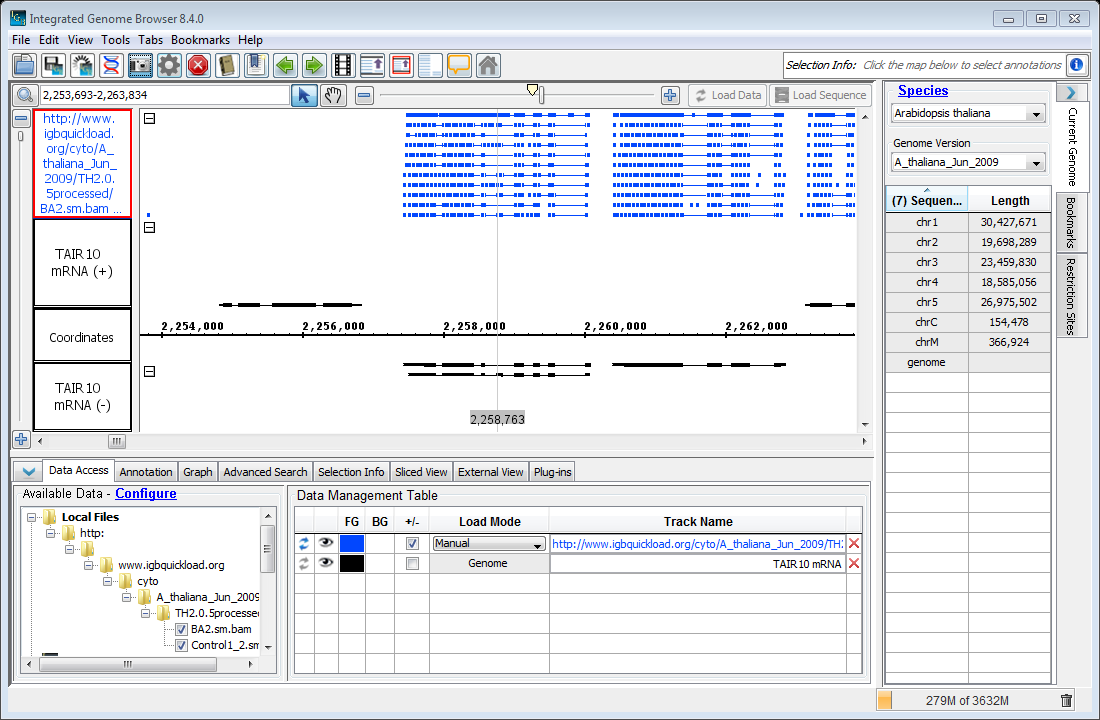Switch to the Advanced Search tab
Screen dimensions: 1100x720
coord(265,472)
